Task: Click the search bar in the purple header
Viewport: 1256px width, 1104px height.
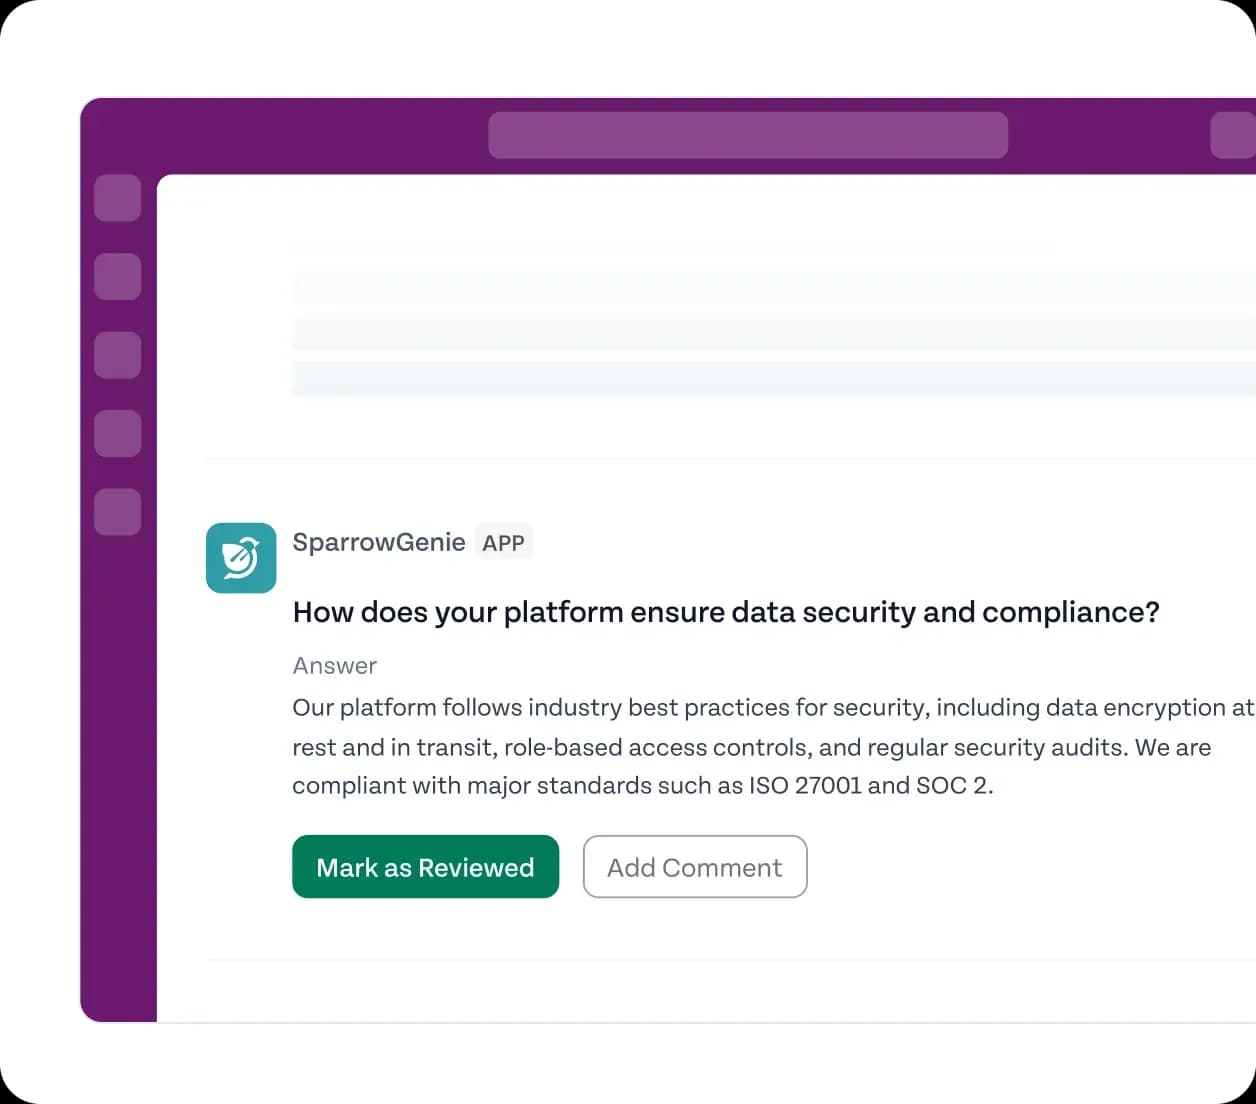Action: coord(748,135)
